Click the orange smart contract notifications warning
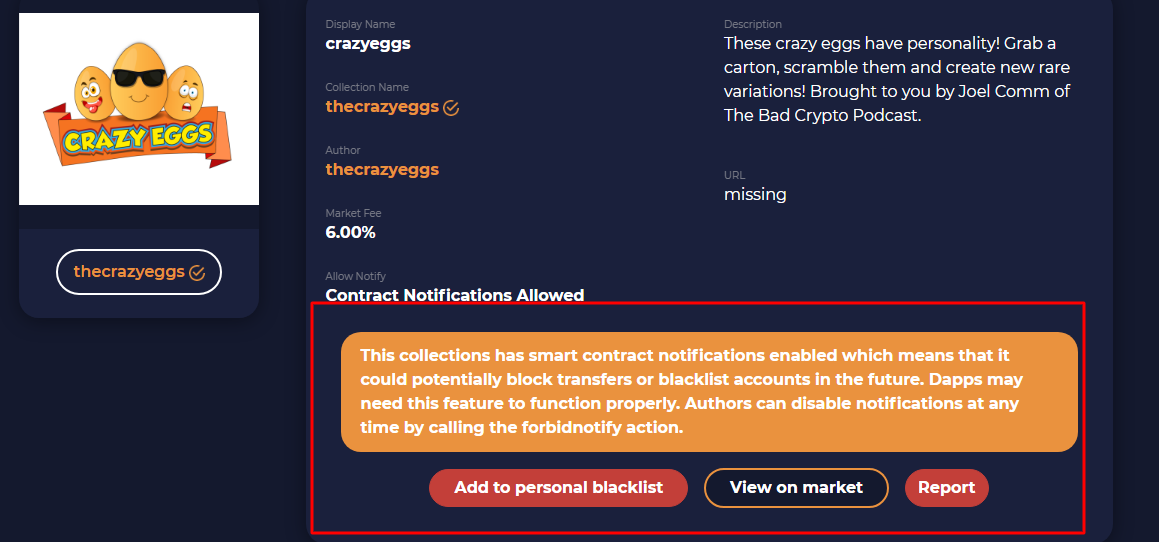The image size is (1159, 542). 710,392
